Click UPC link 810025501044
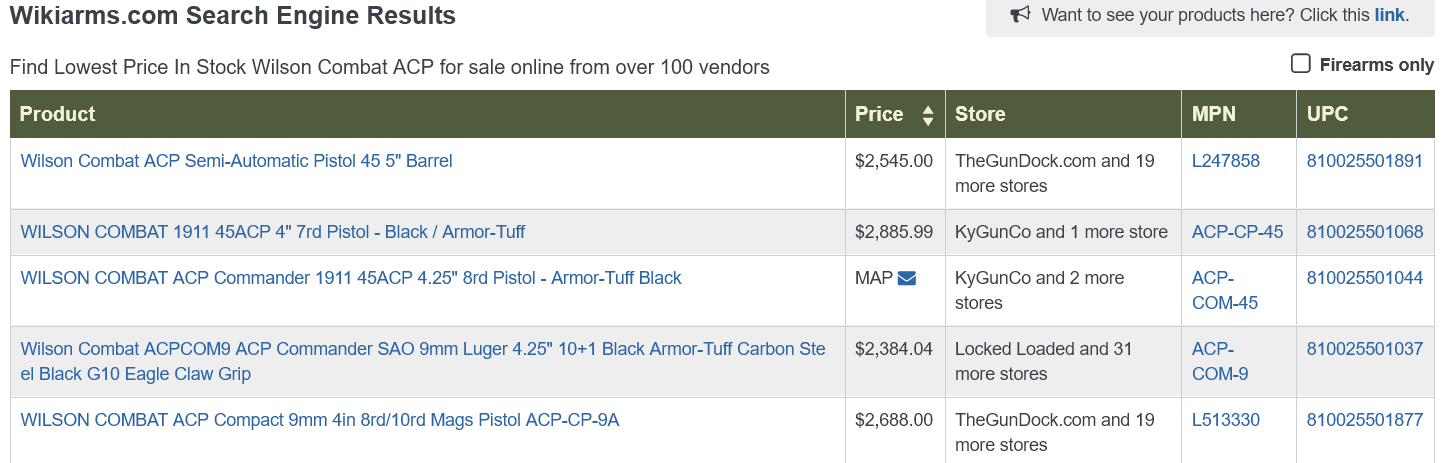Screen dimensions: 1443x463 tap(1364, 278)
